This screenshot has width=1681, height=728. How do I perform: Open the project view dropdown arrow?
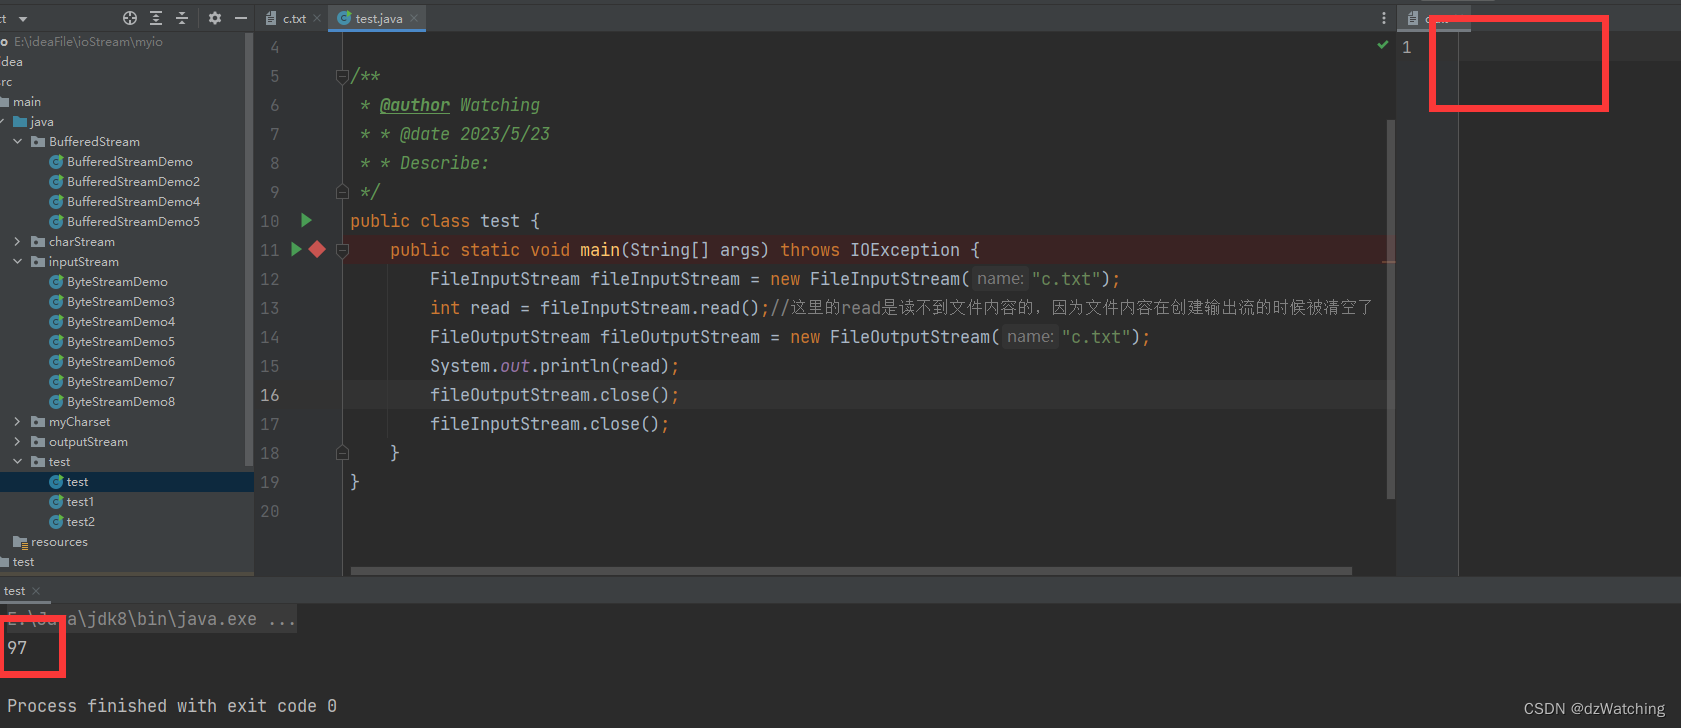(x=23, y=19)
